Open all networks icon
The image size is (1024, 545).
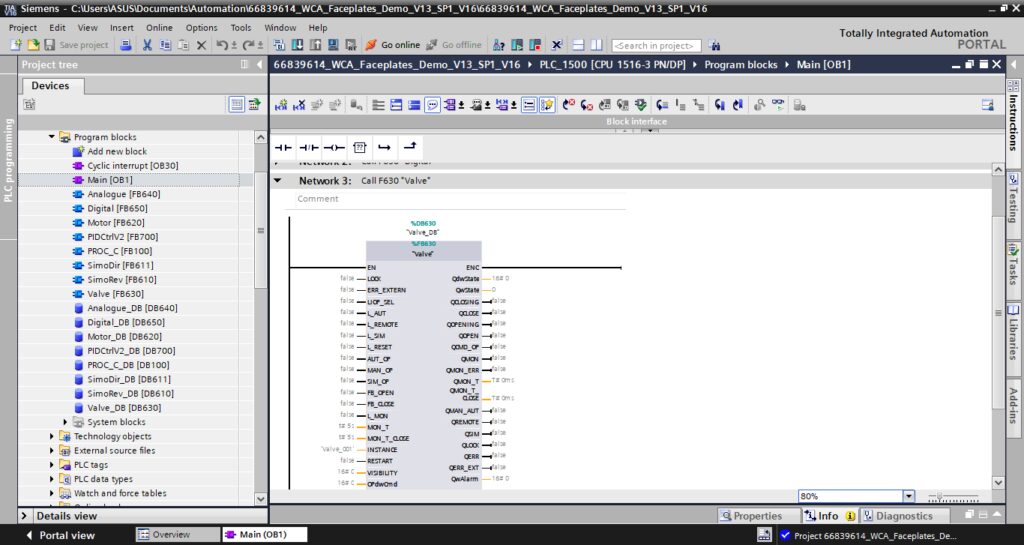pyautogui.click(x=396, y=104)
